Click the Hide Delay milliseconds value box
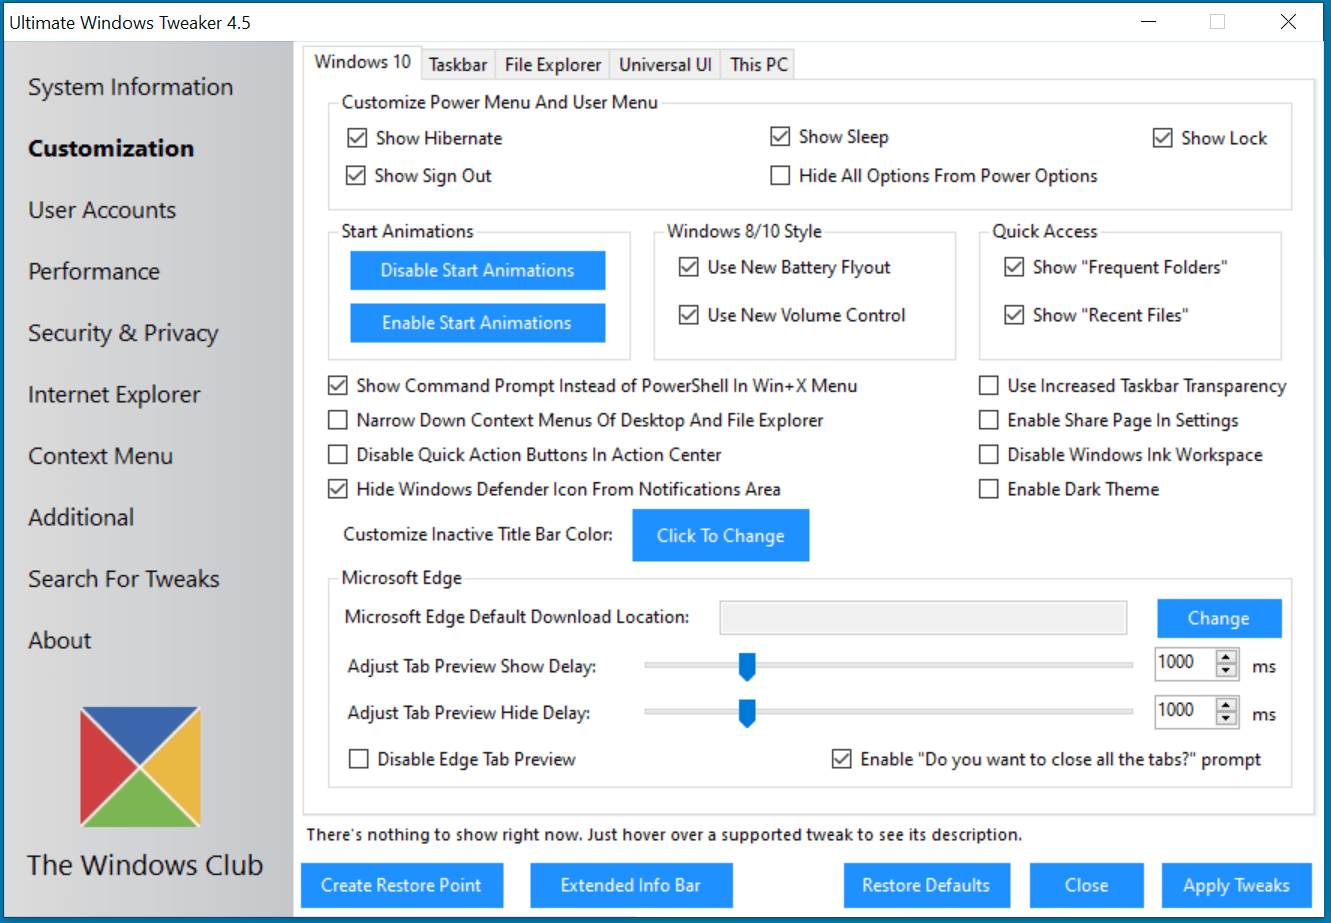The image size is (1331, 923). pyautogui.click(x=1185, y=712)
